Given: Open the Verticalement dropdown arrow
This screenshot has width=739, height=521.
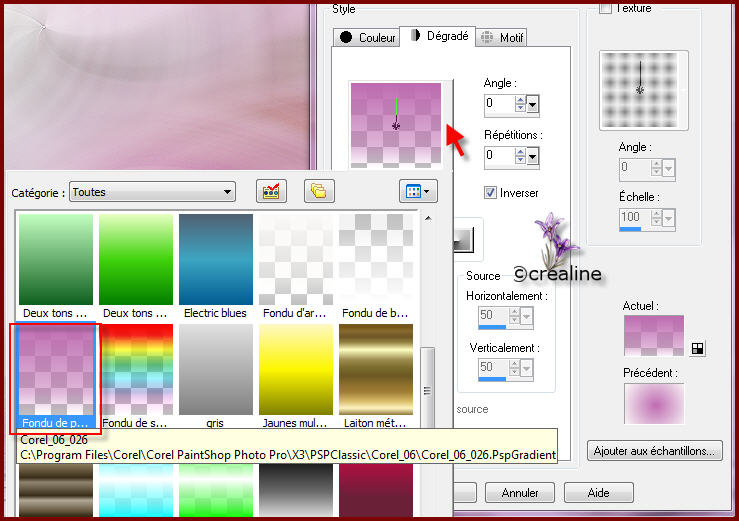Looking at the screenshot, I should pos(526,368).
